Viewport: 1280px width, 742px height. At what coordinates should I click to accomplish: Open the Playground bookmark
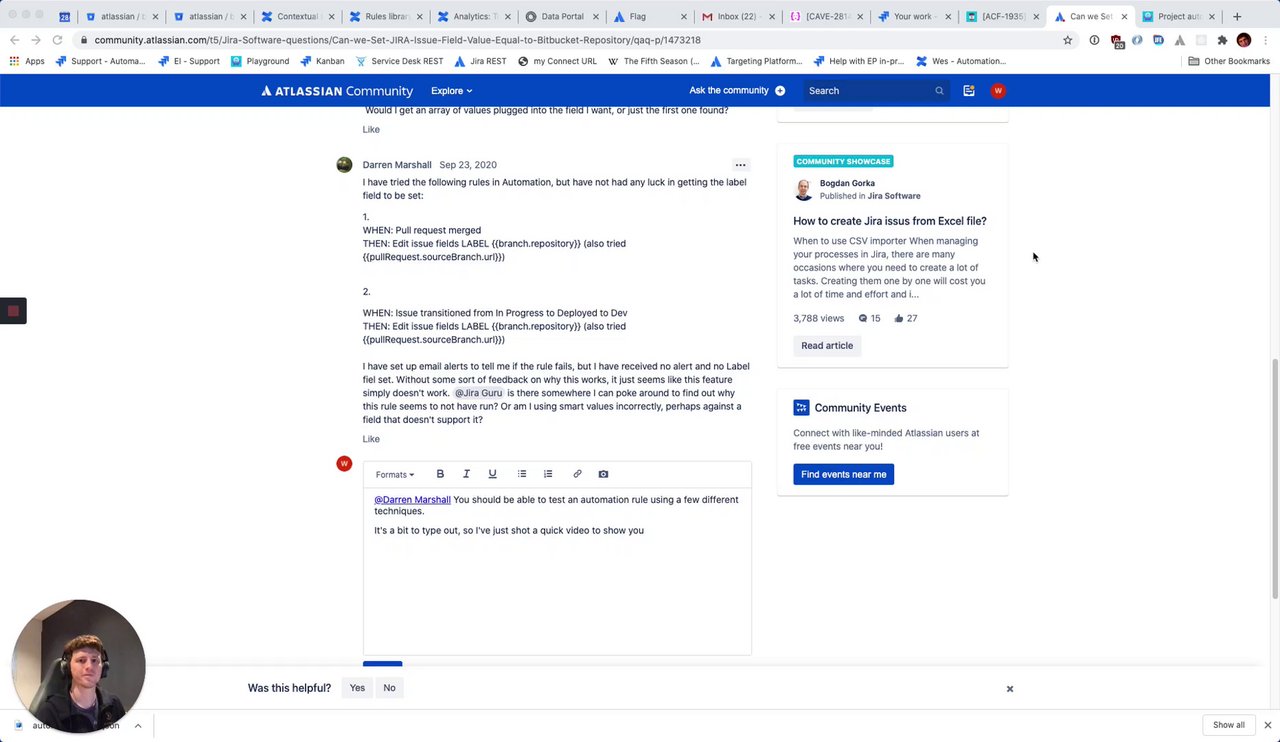click(260, 61)
